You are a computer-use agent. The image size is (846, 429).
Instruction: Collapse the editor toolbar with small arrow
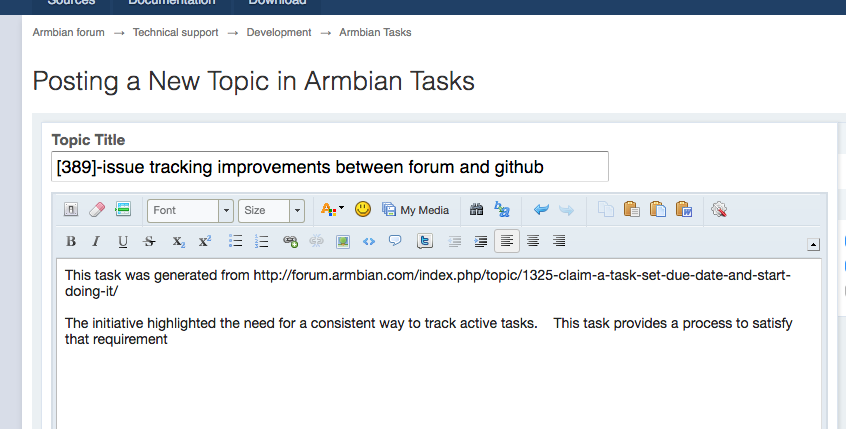click(x=813, y=244)
